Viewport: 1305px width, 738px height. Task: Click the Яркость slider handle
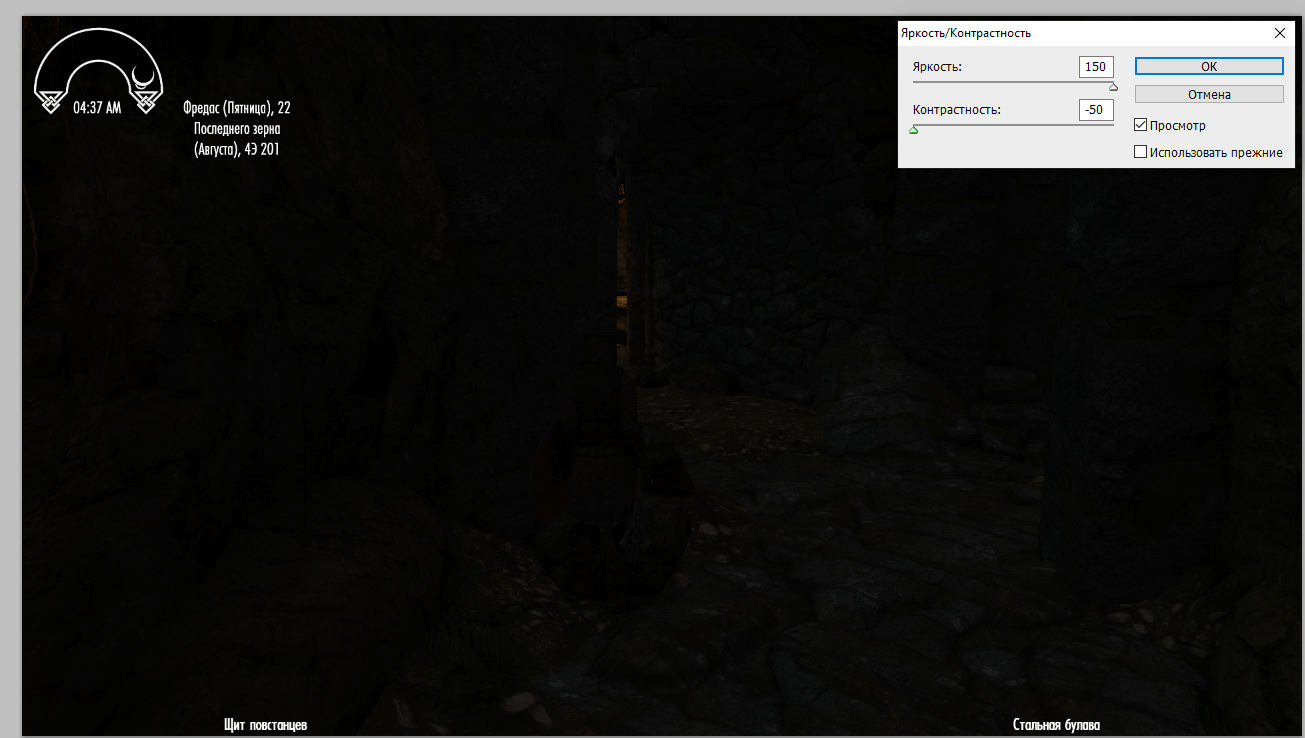pos(1113,87)
